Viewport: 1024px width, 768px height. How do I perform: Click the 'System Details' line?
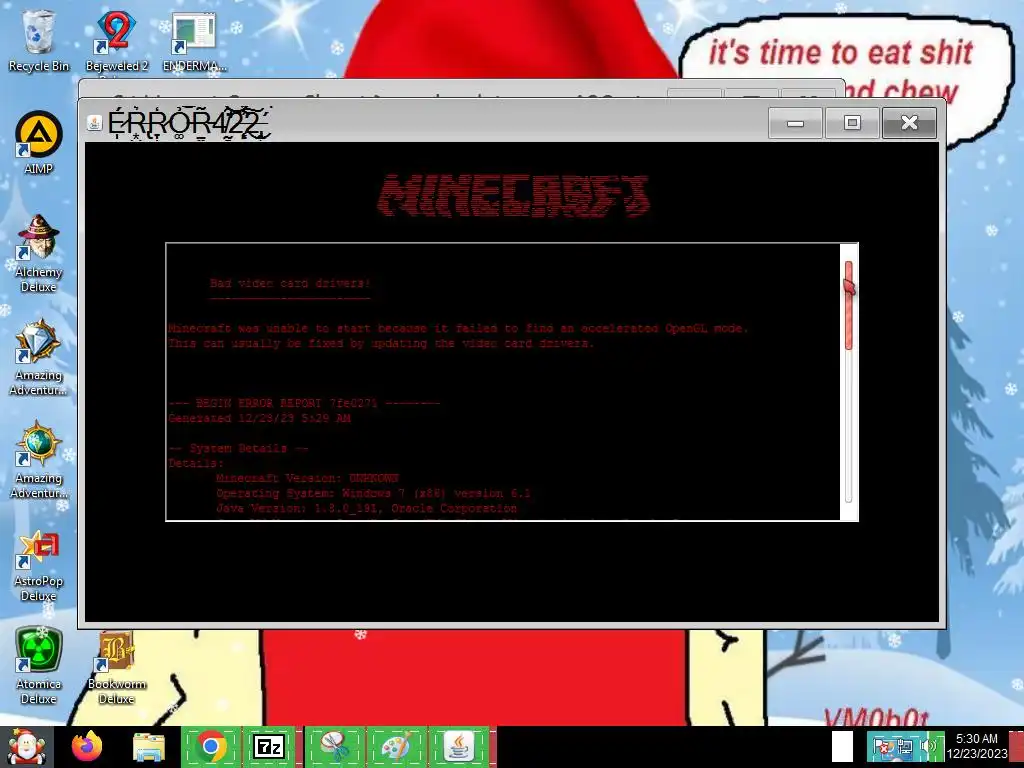point(238,448)
